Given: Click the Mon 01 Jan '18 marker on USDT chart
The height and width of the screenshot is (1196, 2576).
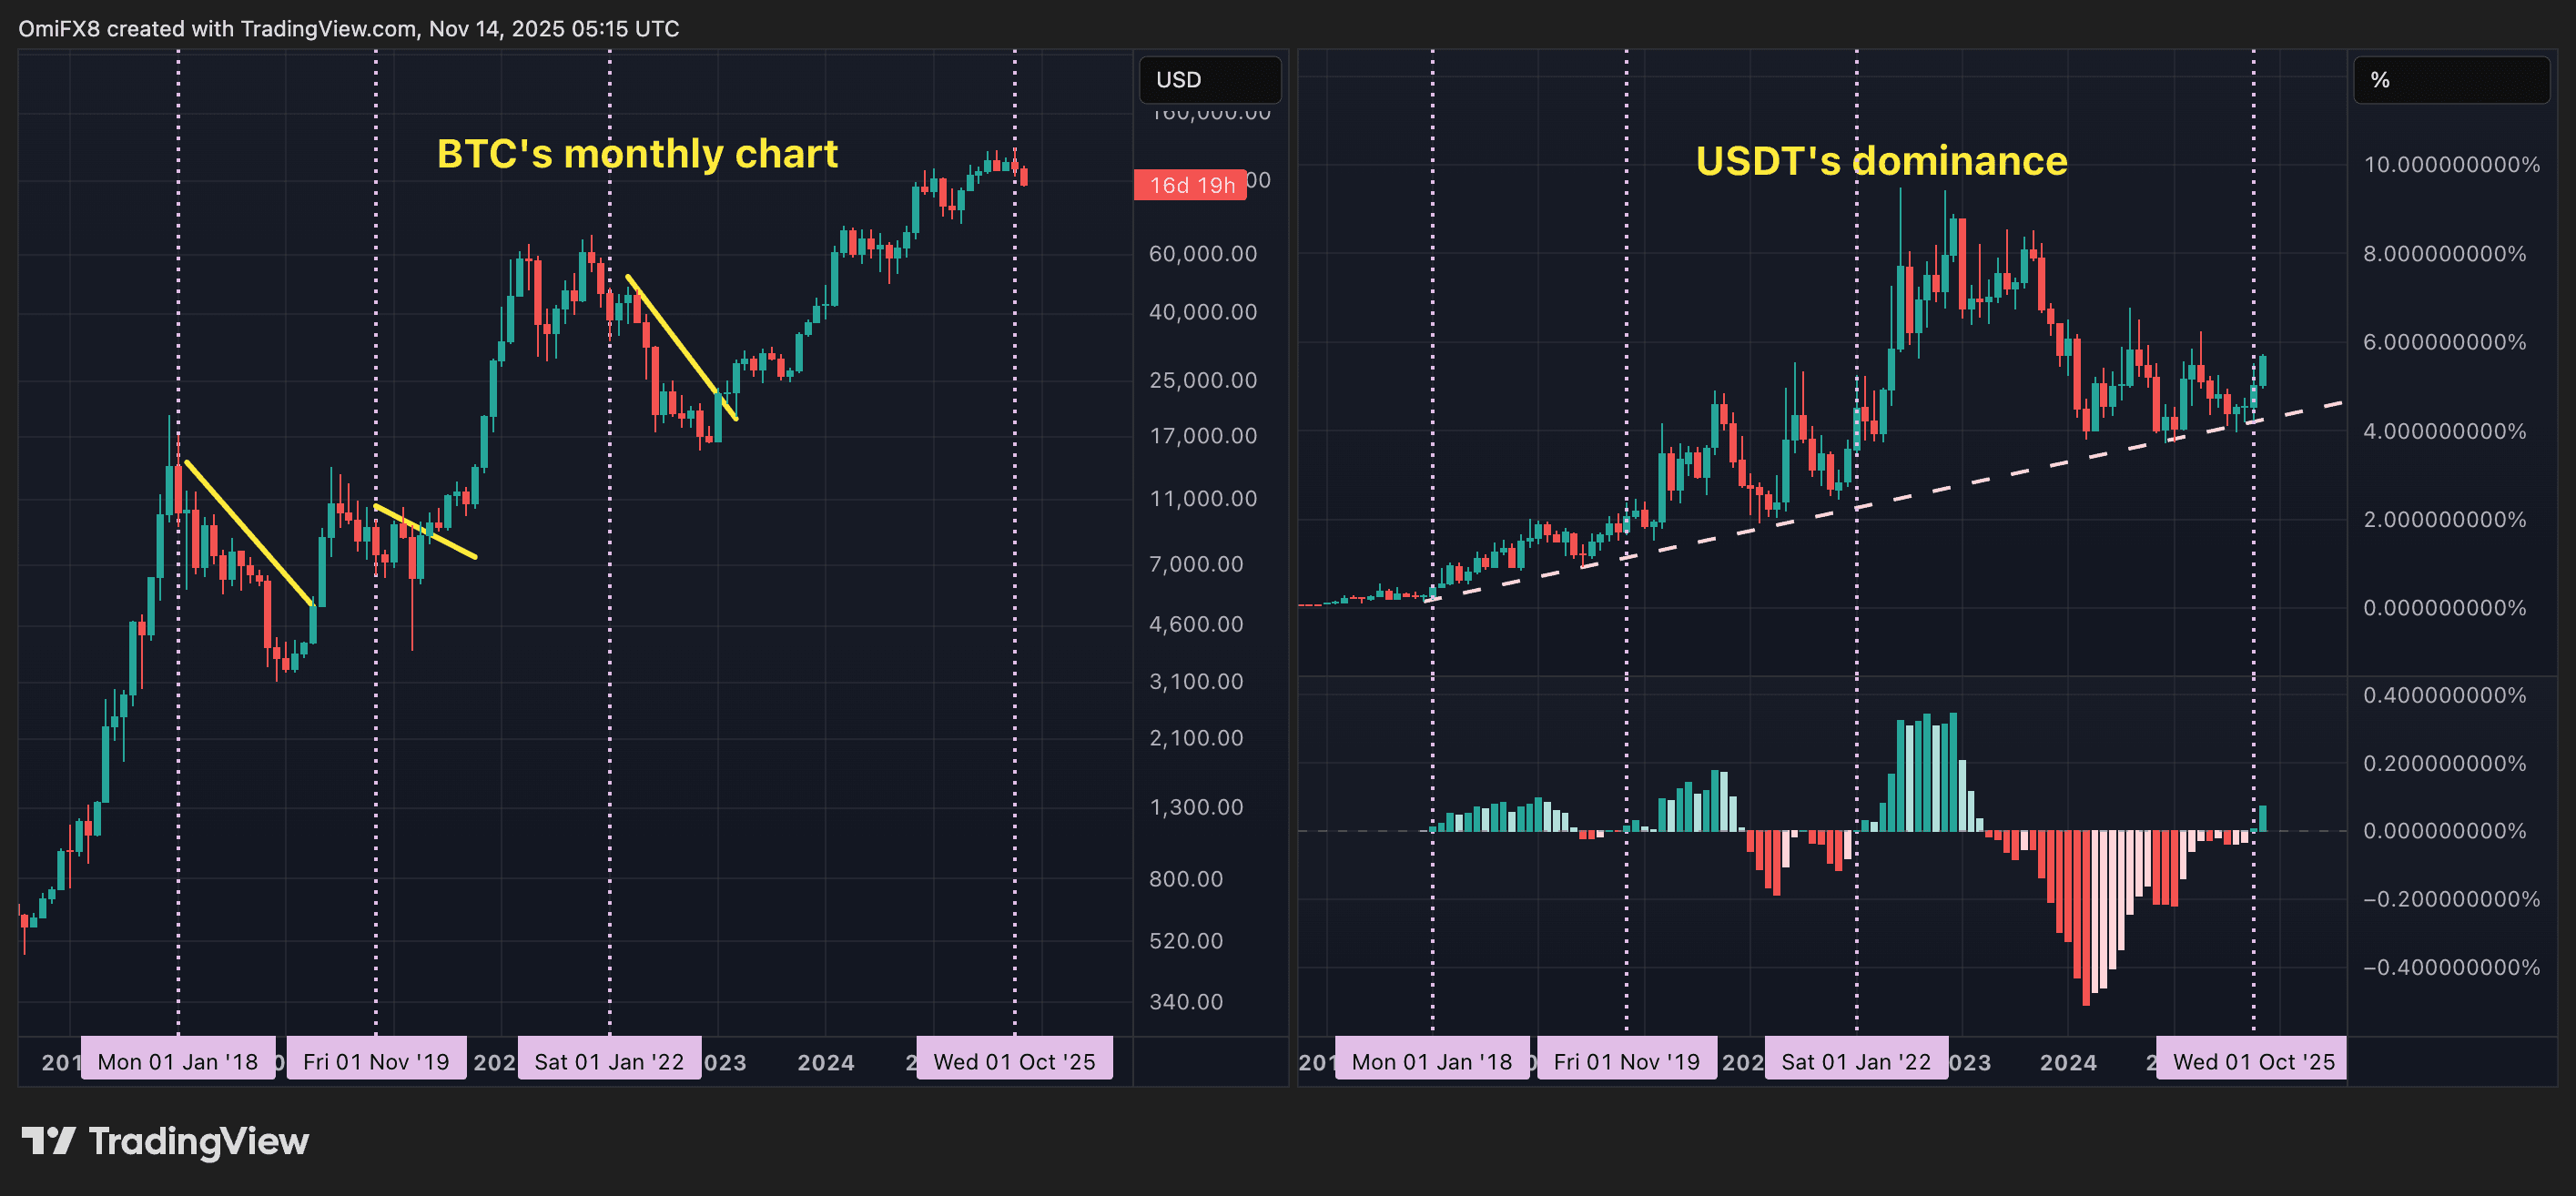Looking at the screenshot, I should pos(1433,1060).
